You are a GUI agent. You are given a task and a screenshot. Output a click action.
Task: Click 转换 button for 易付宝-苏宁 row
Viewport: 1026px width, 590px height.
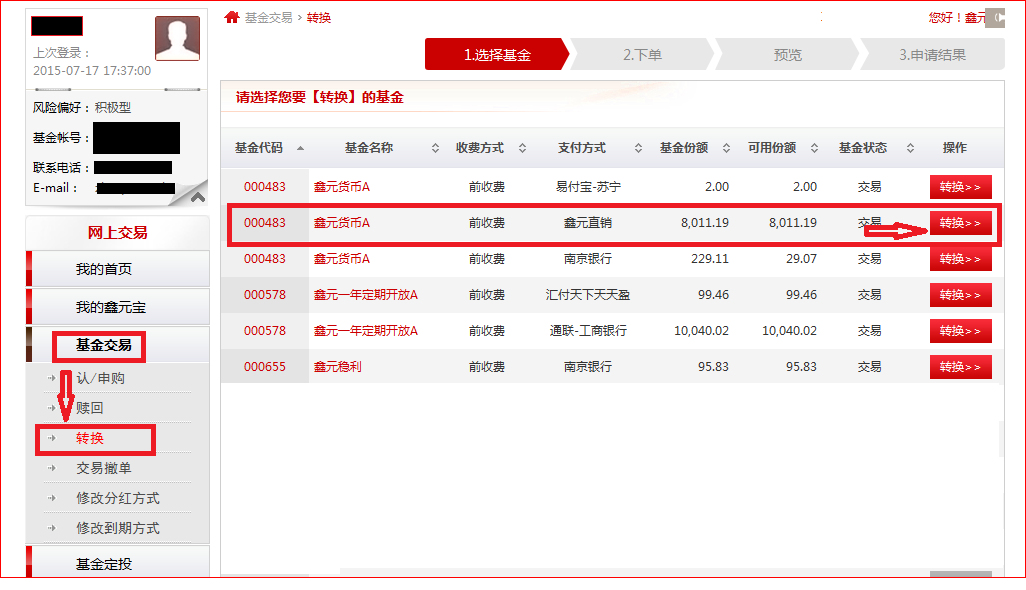click(961, 187)
